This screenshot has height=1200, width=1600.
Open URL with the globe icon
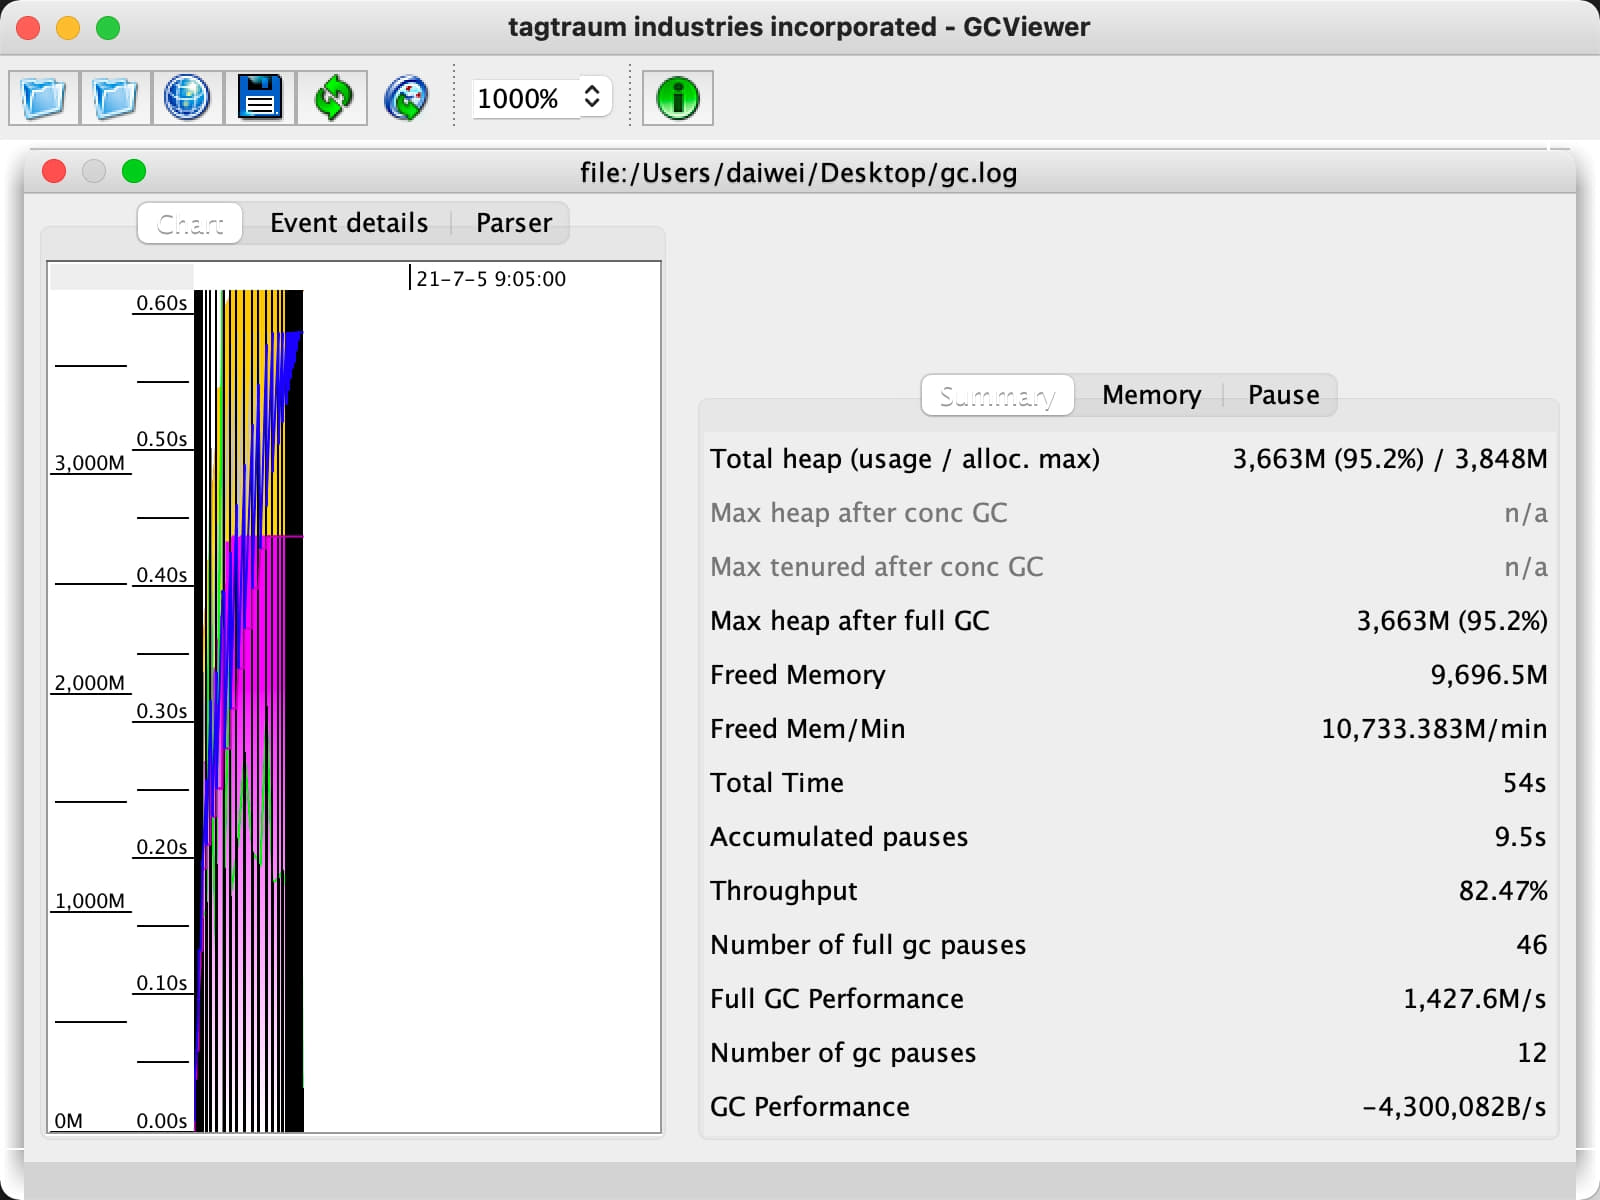pos(188,98)
